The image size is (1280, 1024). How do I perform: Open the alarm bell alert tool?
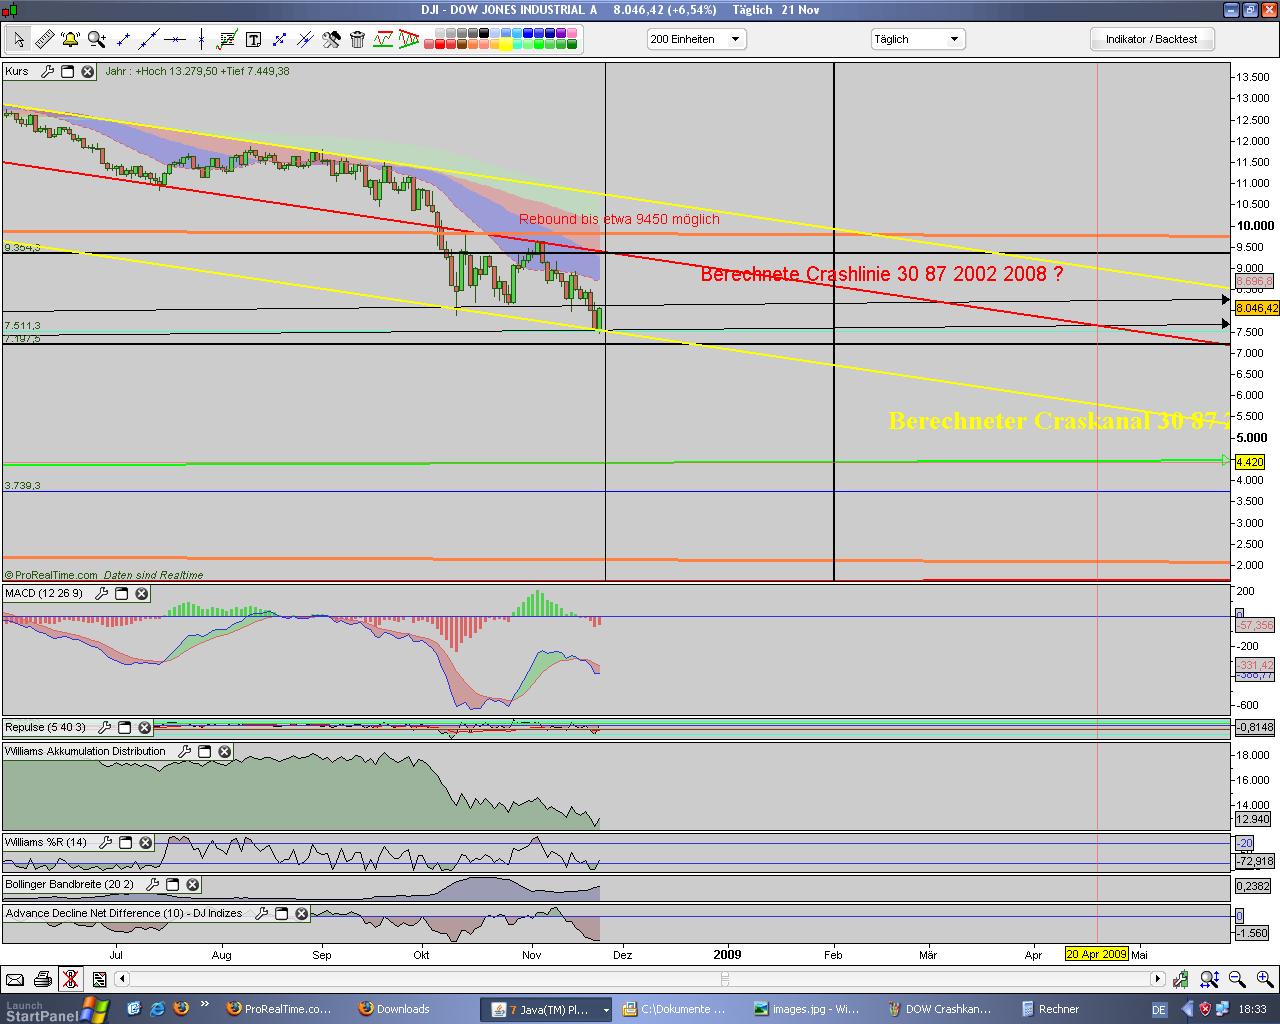coord(70,39)
